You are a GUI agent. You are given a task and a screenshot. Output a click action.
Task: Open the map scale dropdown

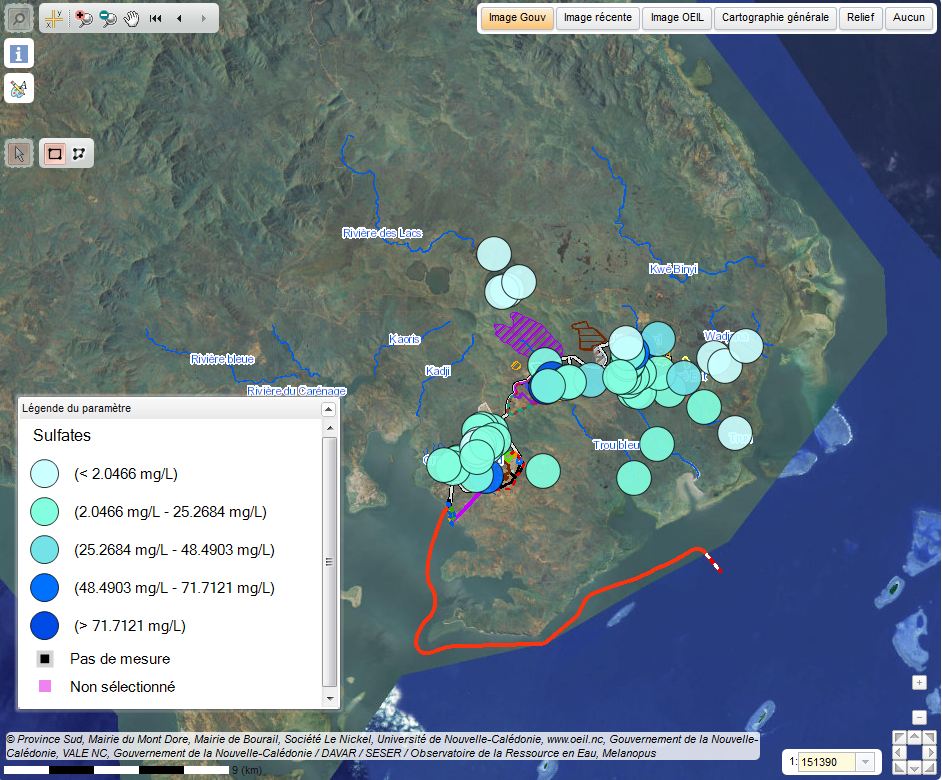click(866, 762)
